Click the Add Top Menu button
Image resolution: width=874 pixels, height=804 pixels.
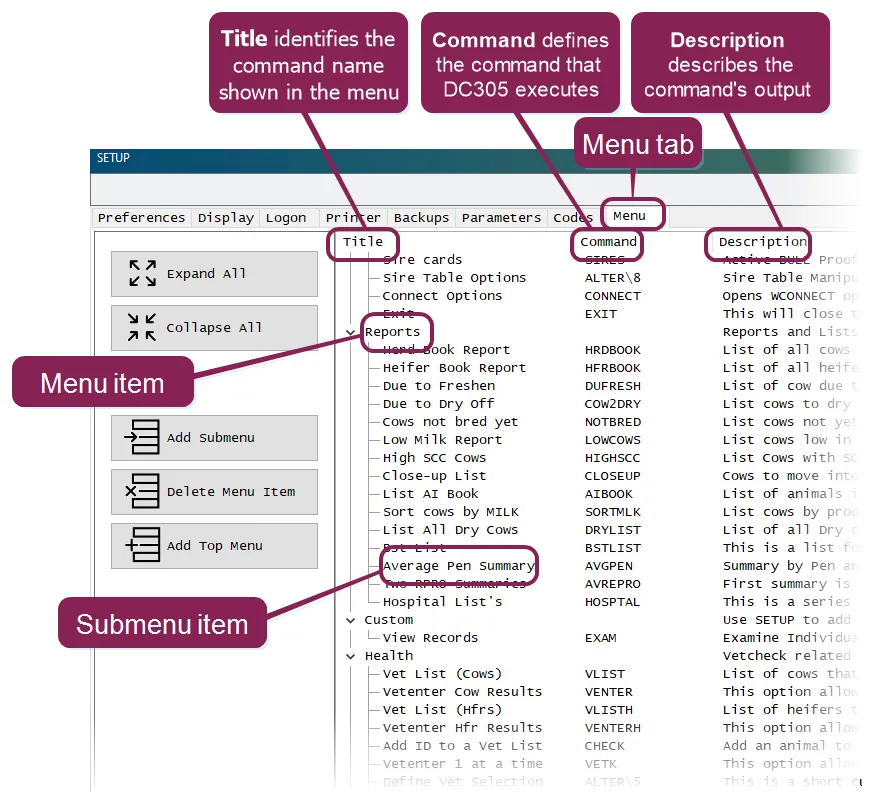(215, 546)
